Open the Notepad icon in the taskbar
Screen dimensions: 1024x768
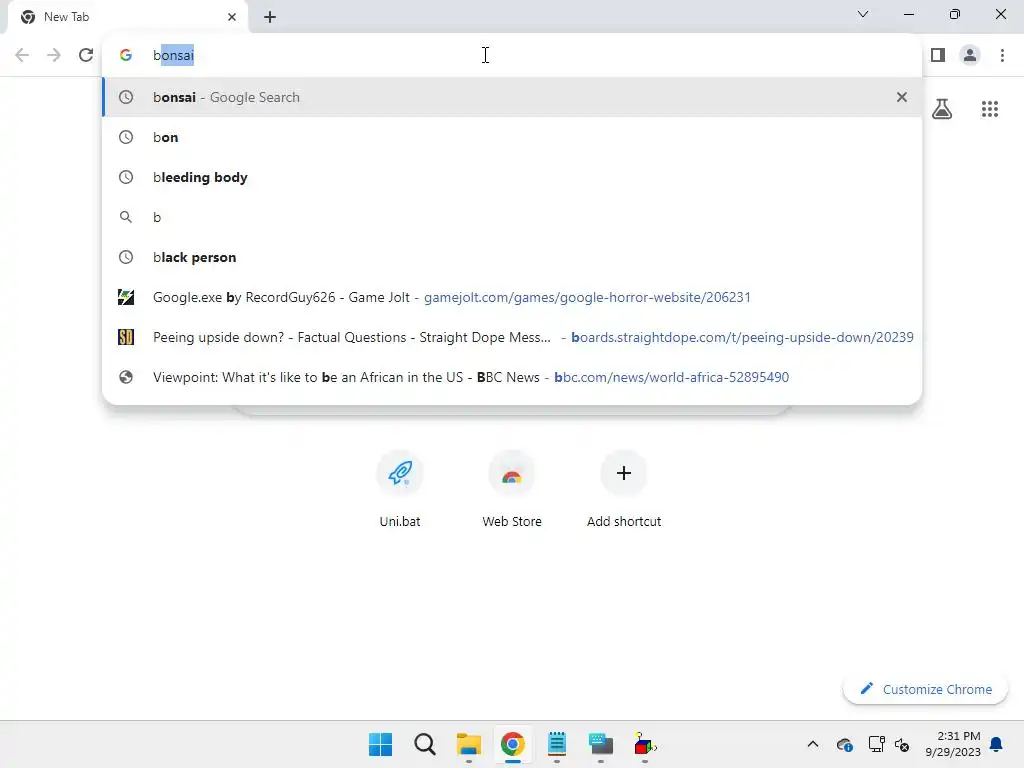[556, 744]
